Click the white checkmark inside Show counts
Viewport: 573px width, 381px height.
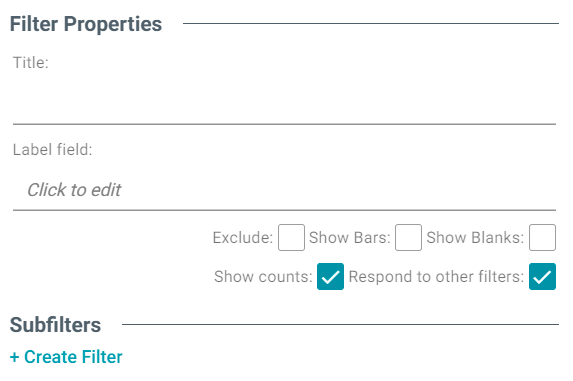(330, 277)
